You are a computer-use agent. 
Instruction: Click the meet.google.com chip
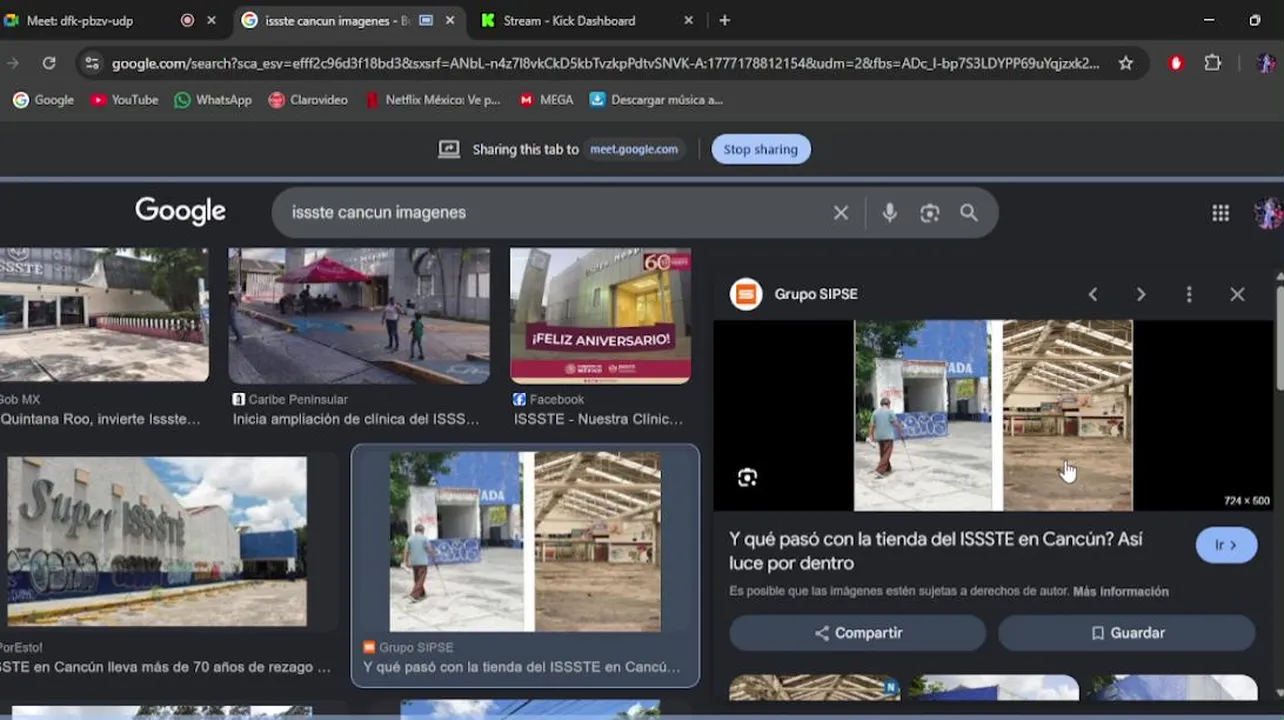coord(634,149)
